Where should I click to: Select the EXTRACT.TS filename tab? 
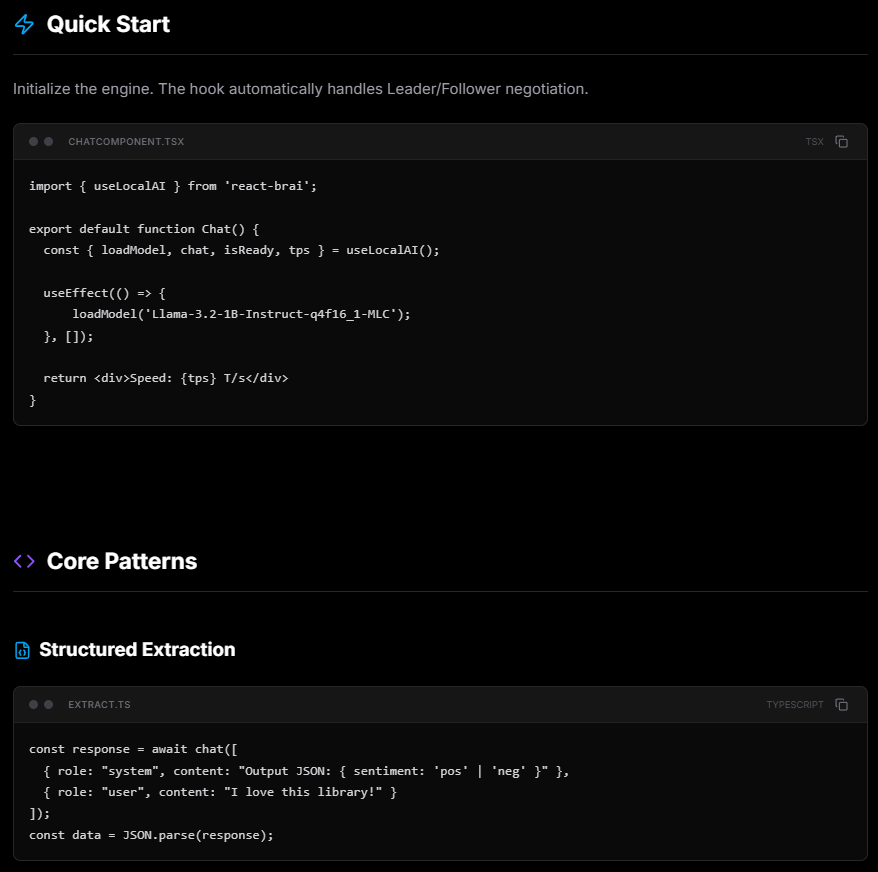click(99, 704)
